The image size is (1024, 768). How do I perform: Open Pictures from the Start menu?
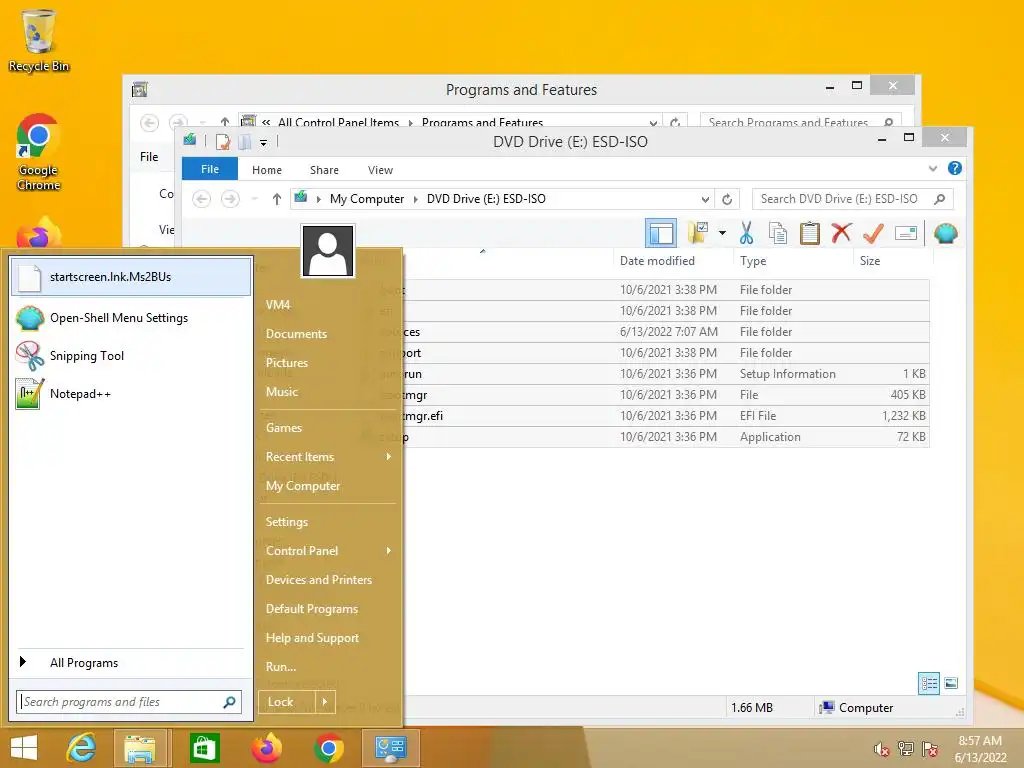click(x=287, y=362)
